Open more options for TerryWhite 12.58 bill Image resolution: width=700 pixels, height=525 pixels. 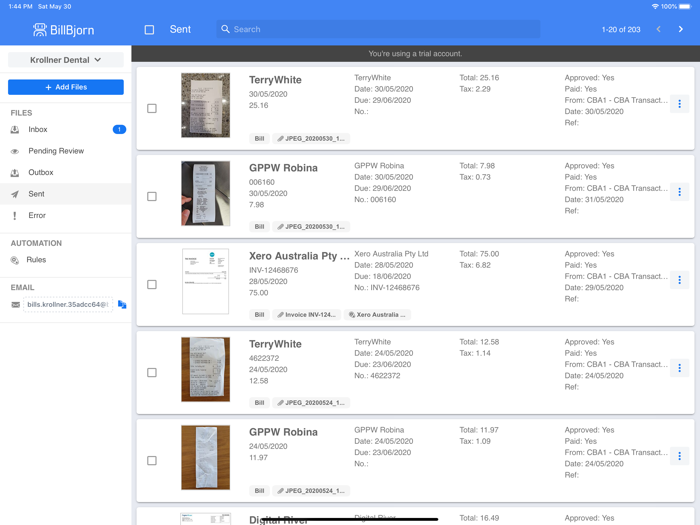679,368
